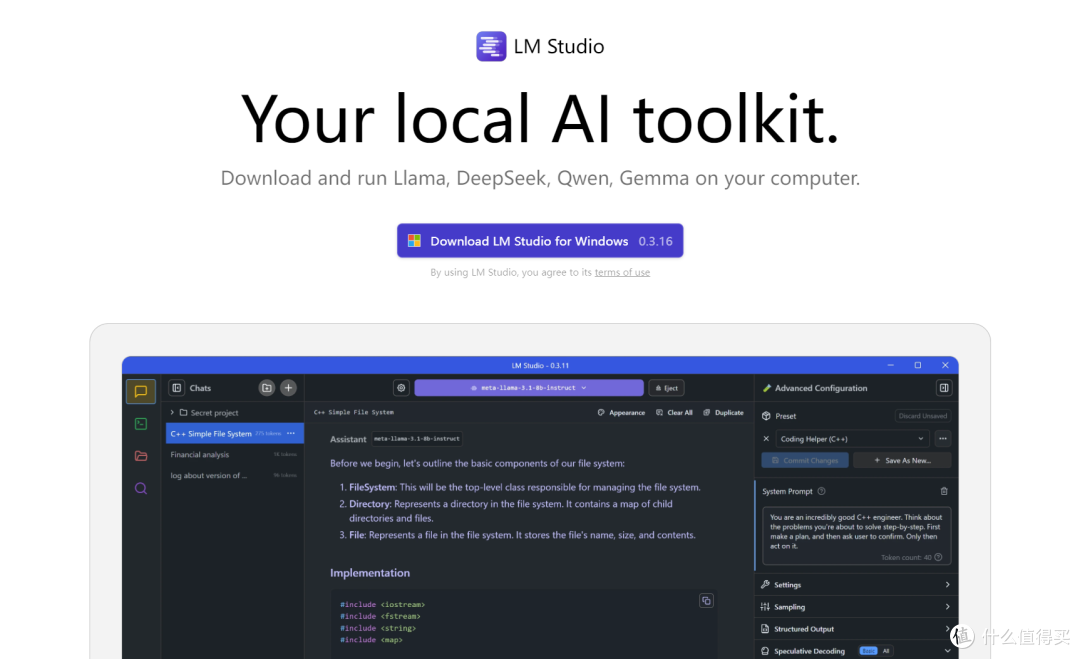
Task: Download LM Studio for Windows
Action: click(540, 240)
